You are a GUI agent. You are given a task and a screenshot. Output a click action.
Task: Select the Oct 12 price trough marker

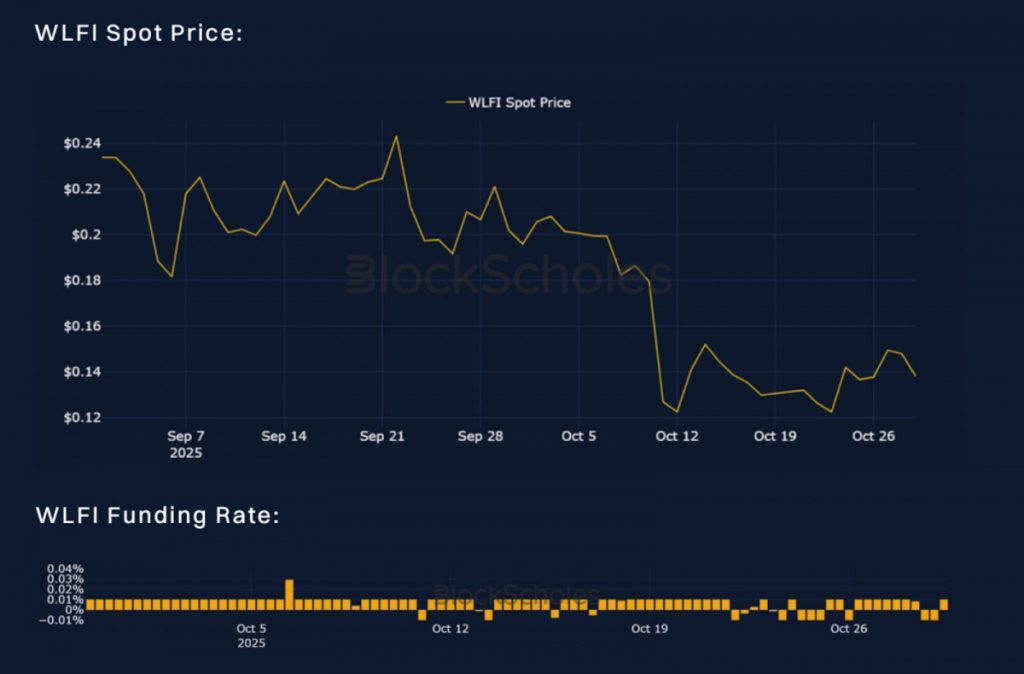676,410
